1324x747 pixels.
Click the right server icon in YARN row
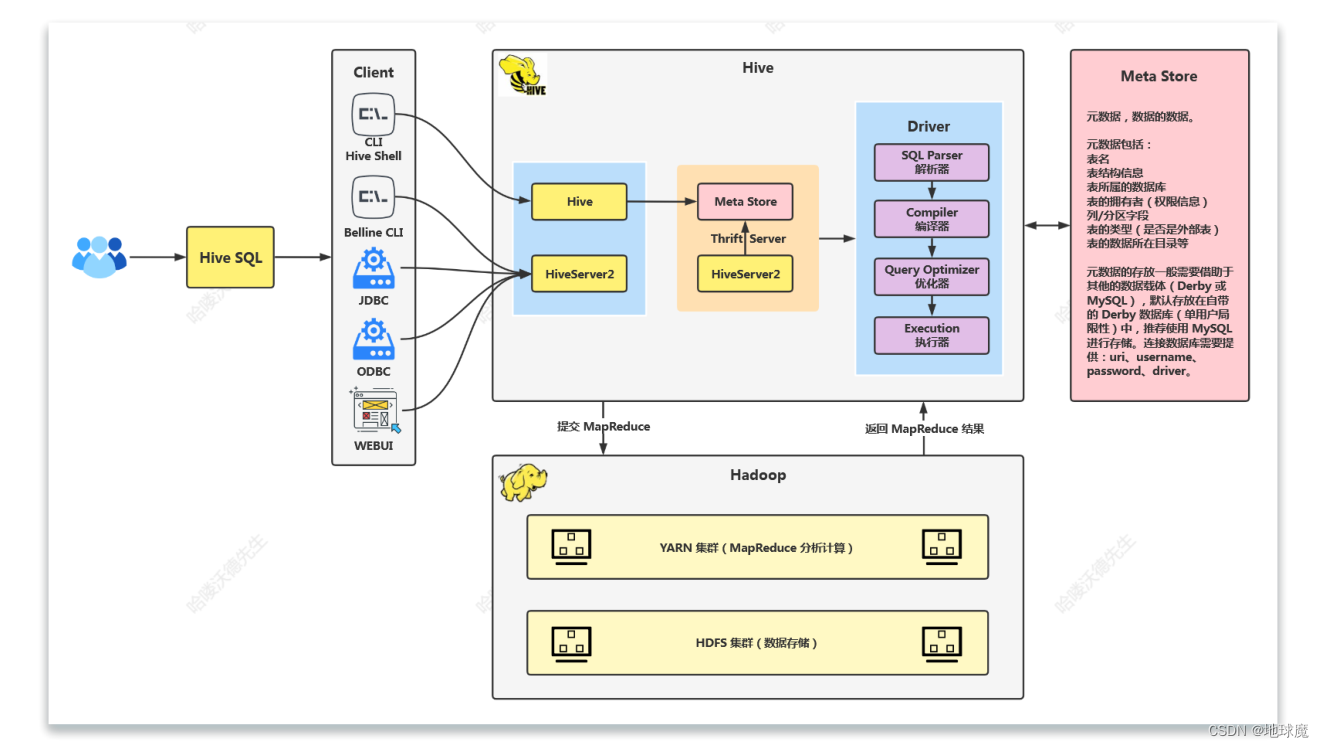pyautogui.click(x=942, y=547)
